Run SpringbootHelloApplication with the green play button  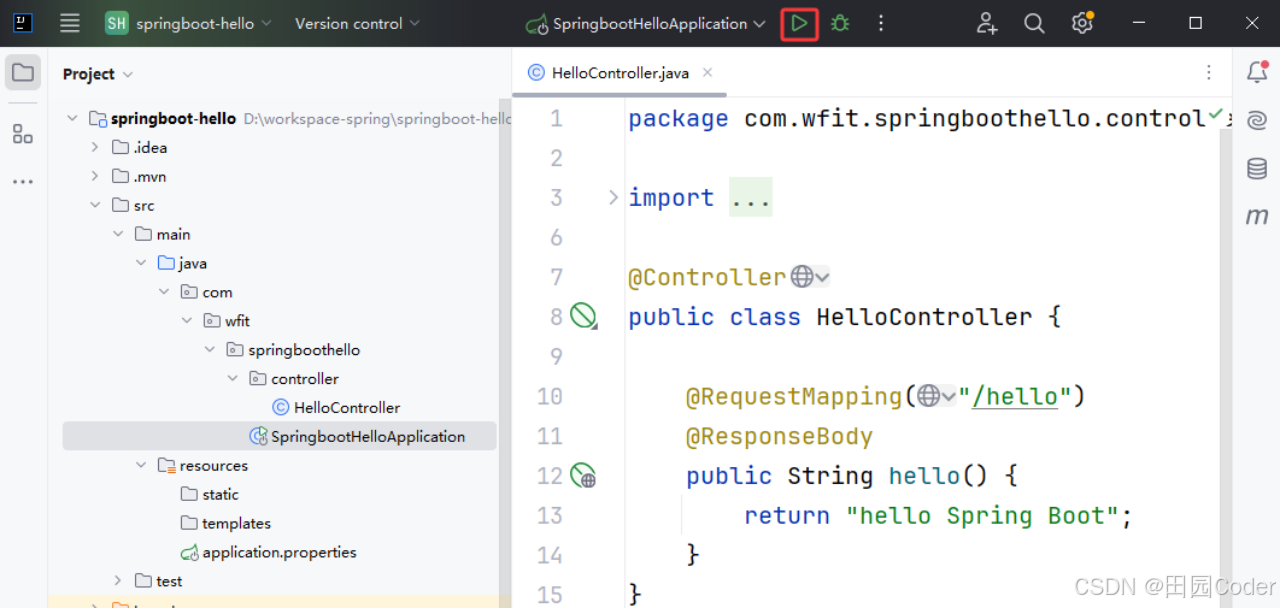[x=799, y=23]
